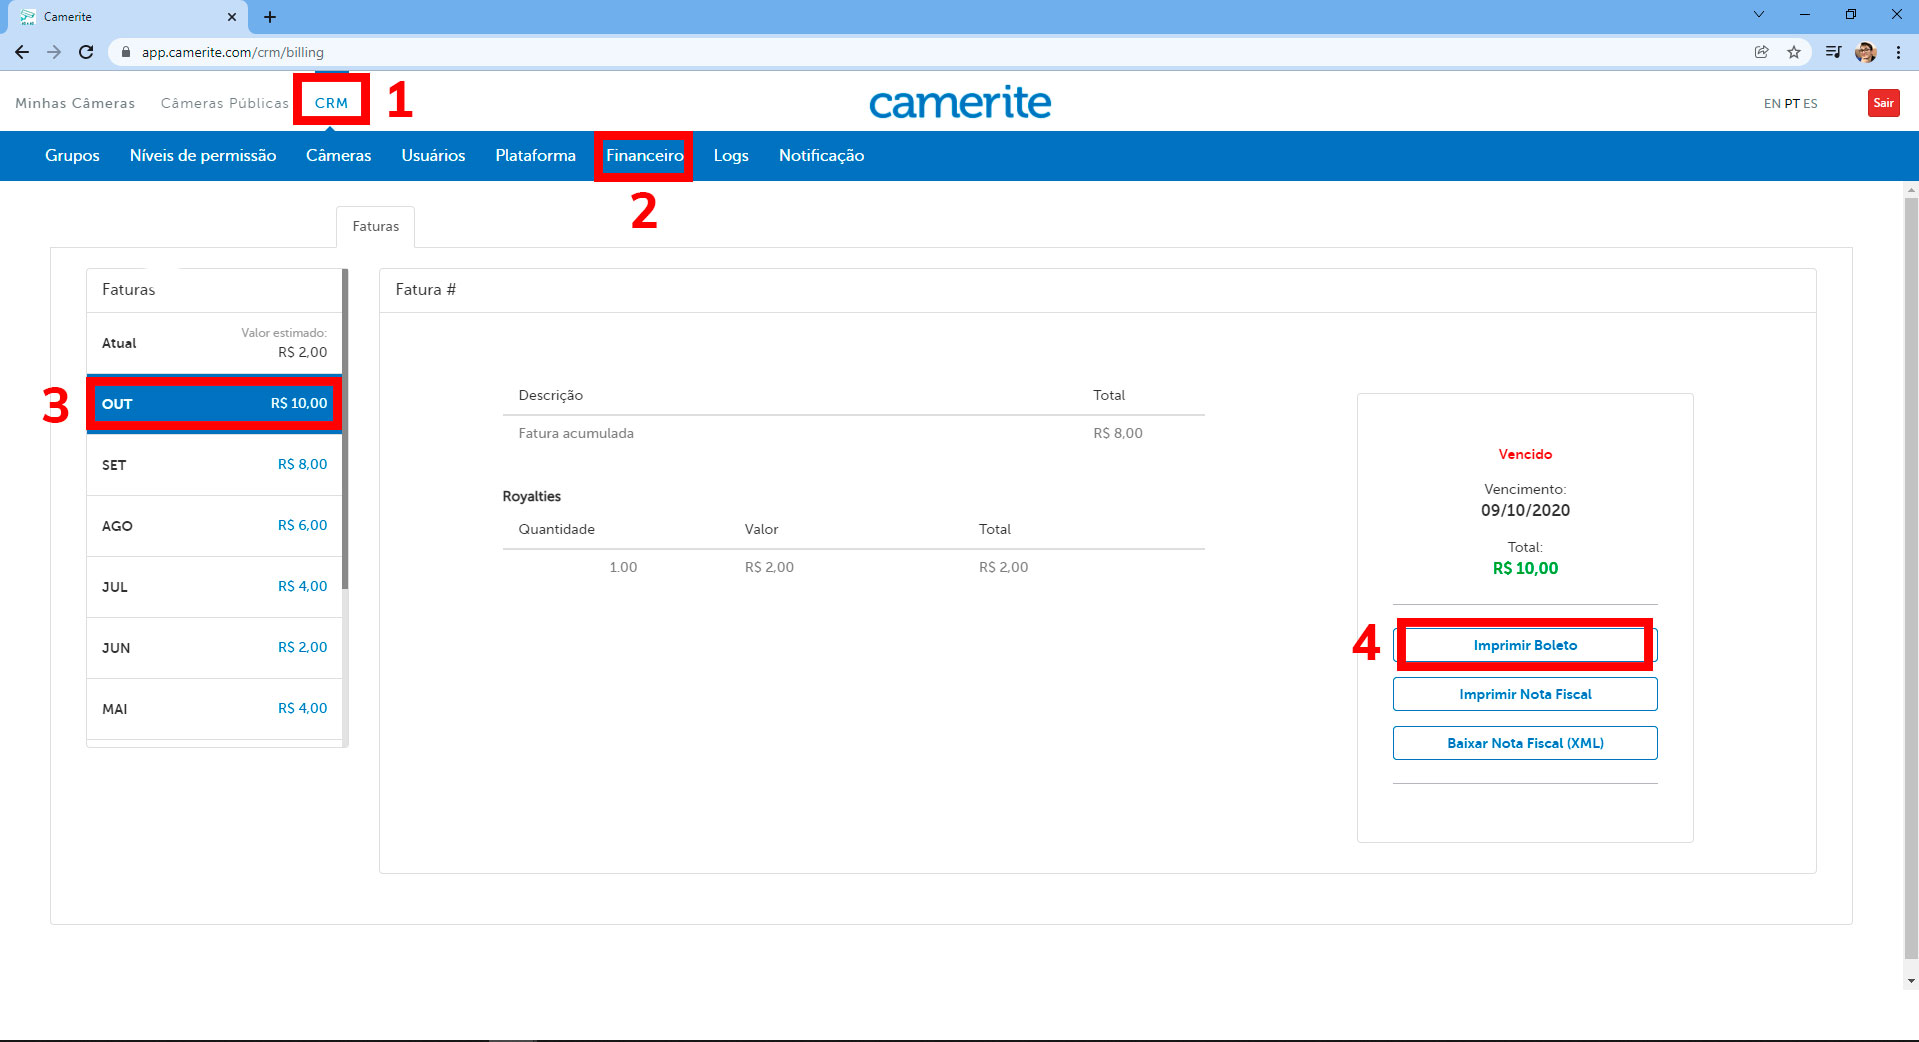The width and height of the screenshot is (1919, 1042).
Task: Click Imprimir Nota Fiscal button
Action: [1524, 694]
